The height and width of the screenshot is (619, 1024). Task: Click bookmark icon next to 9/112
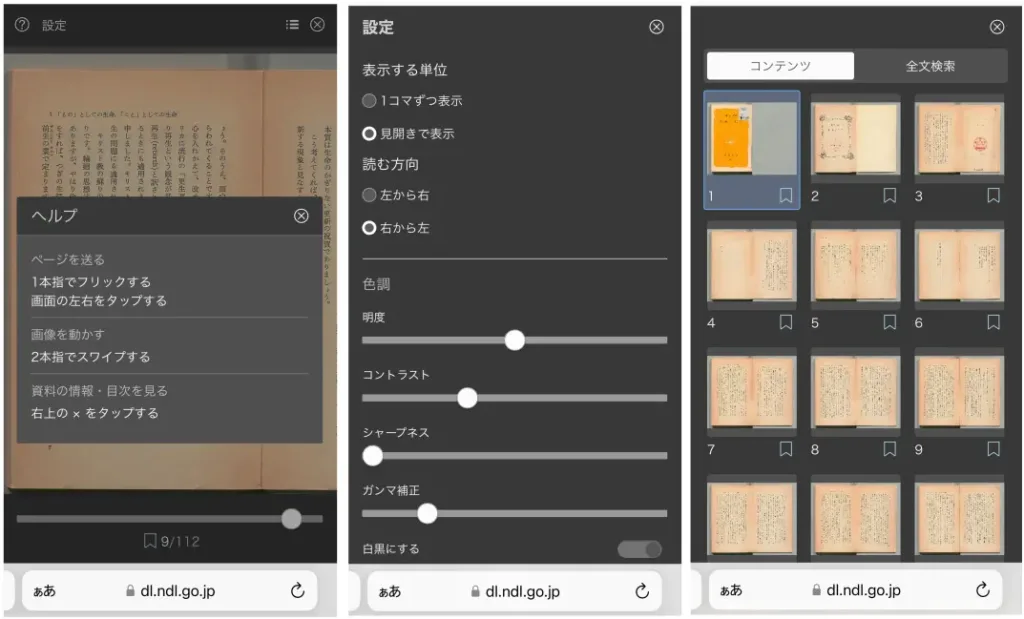click(150, 541)
